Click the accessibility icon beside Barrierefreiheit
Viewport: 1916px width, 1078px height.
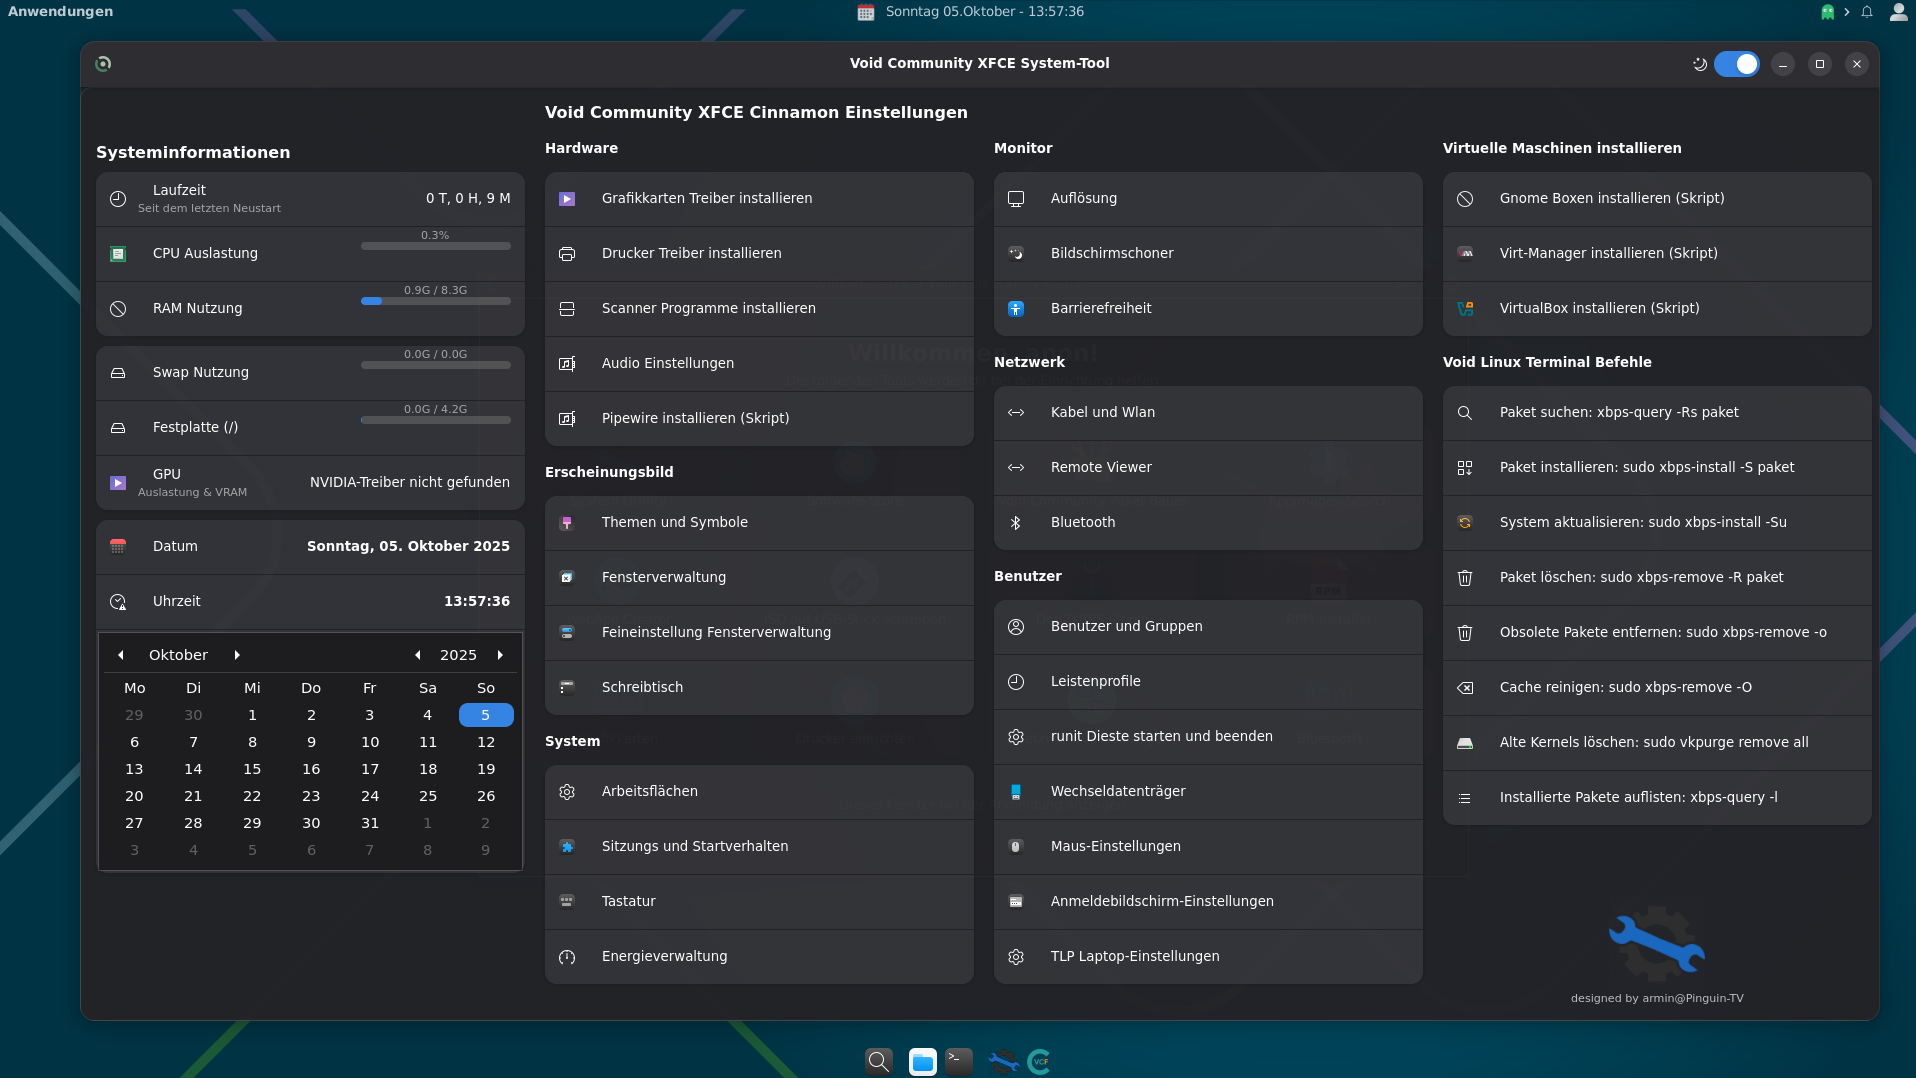click(1016, 309)
